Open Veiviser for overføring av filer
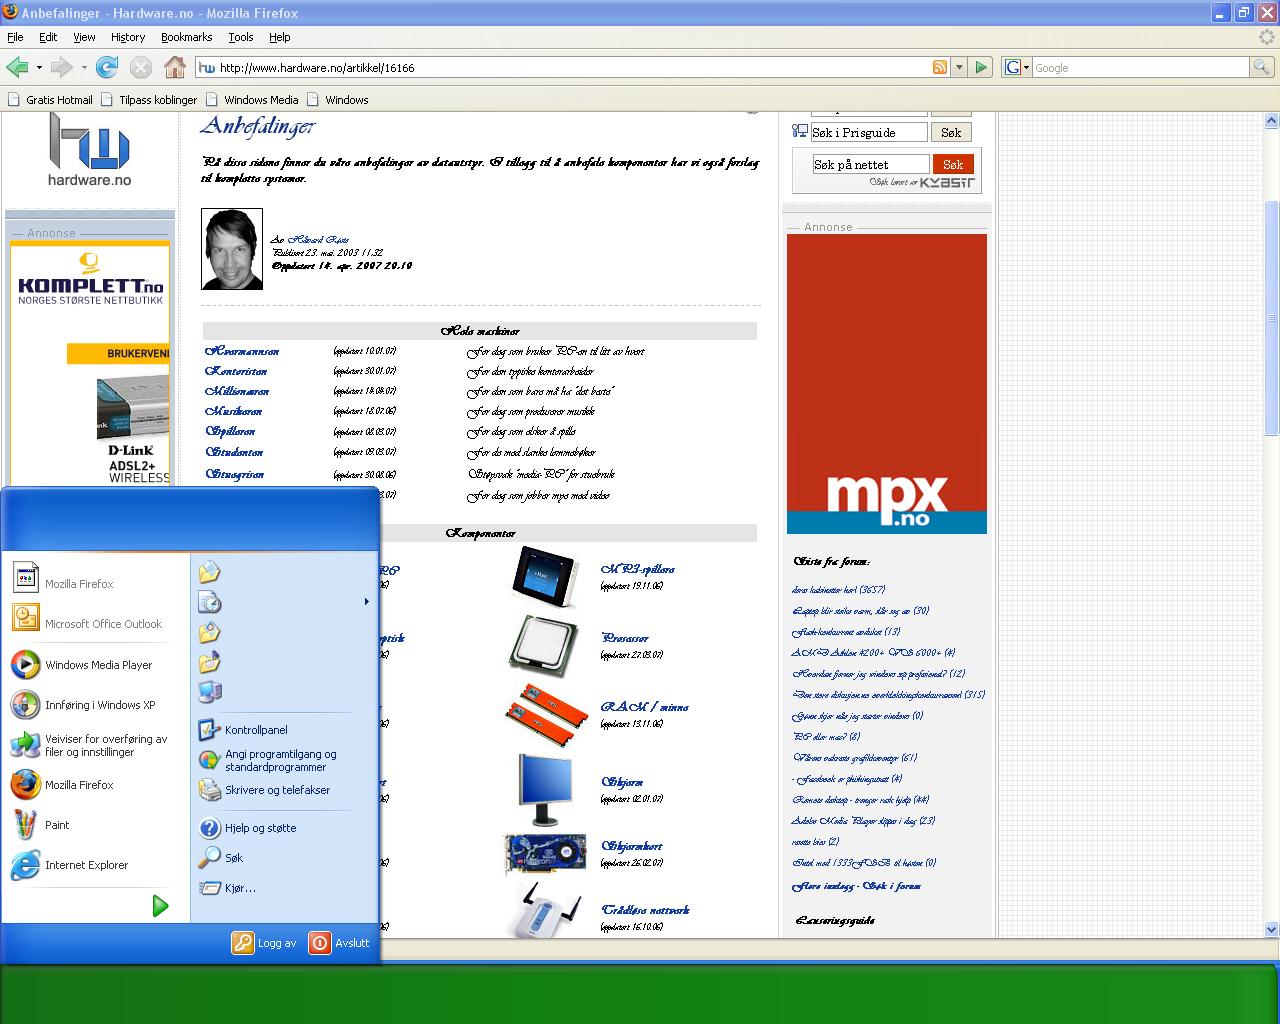This screenshot has height=1024, width=1280. click(95, 745)
